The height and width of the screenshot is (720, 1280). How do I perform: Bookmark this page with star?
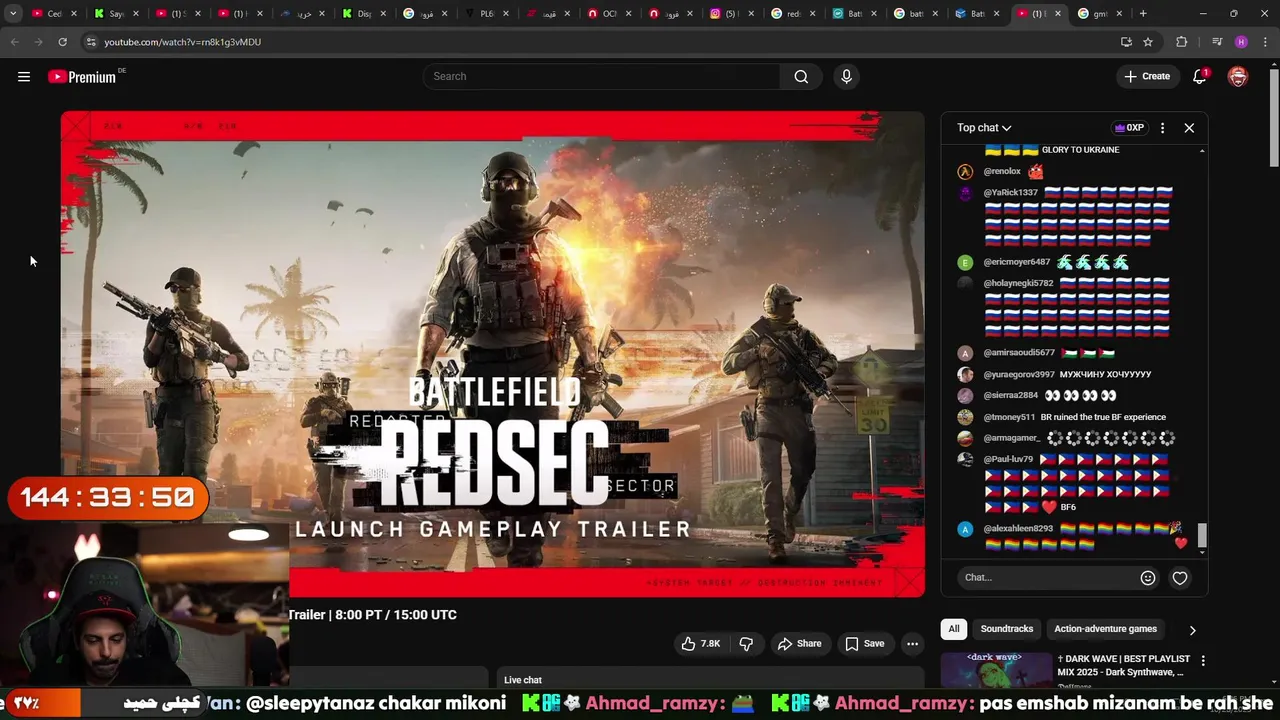1148,42
